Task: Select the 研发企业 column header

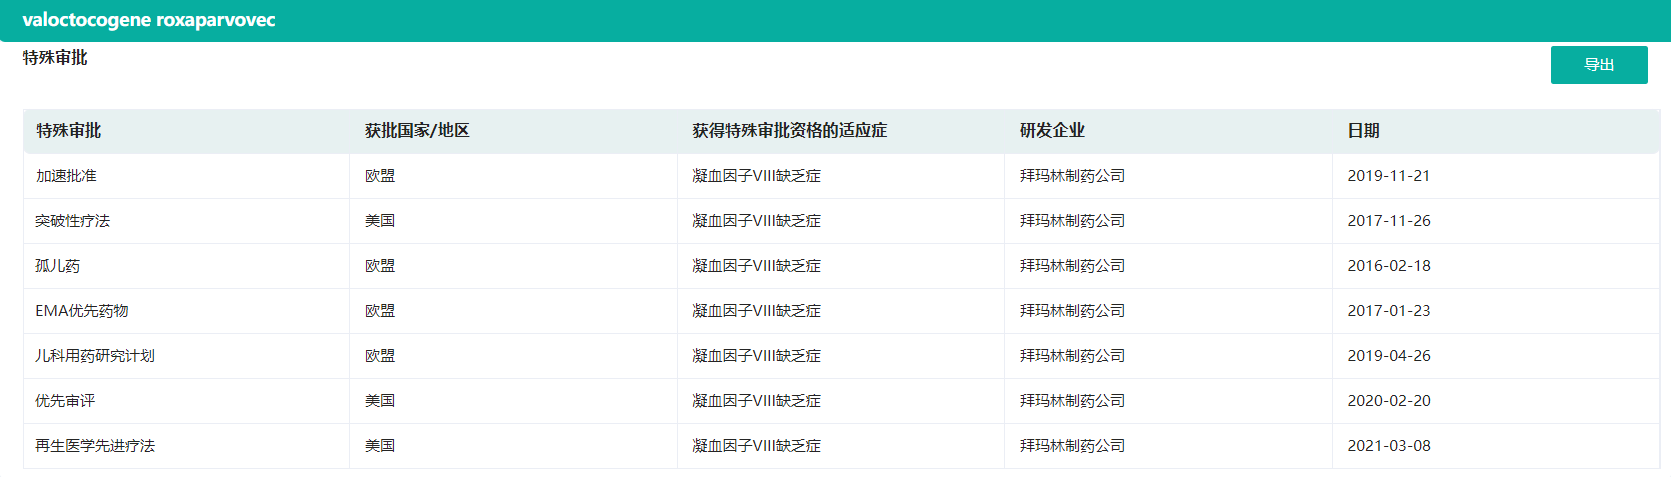Action: 1052,131
